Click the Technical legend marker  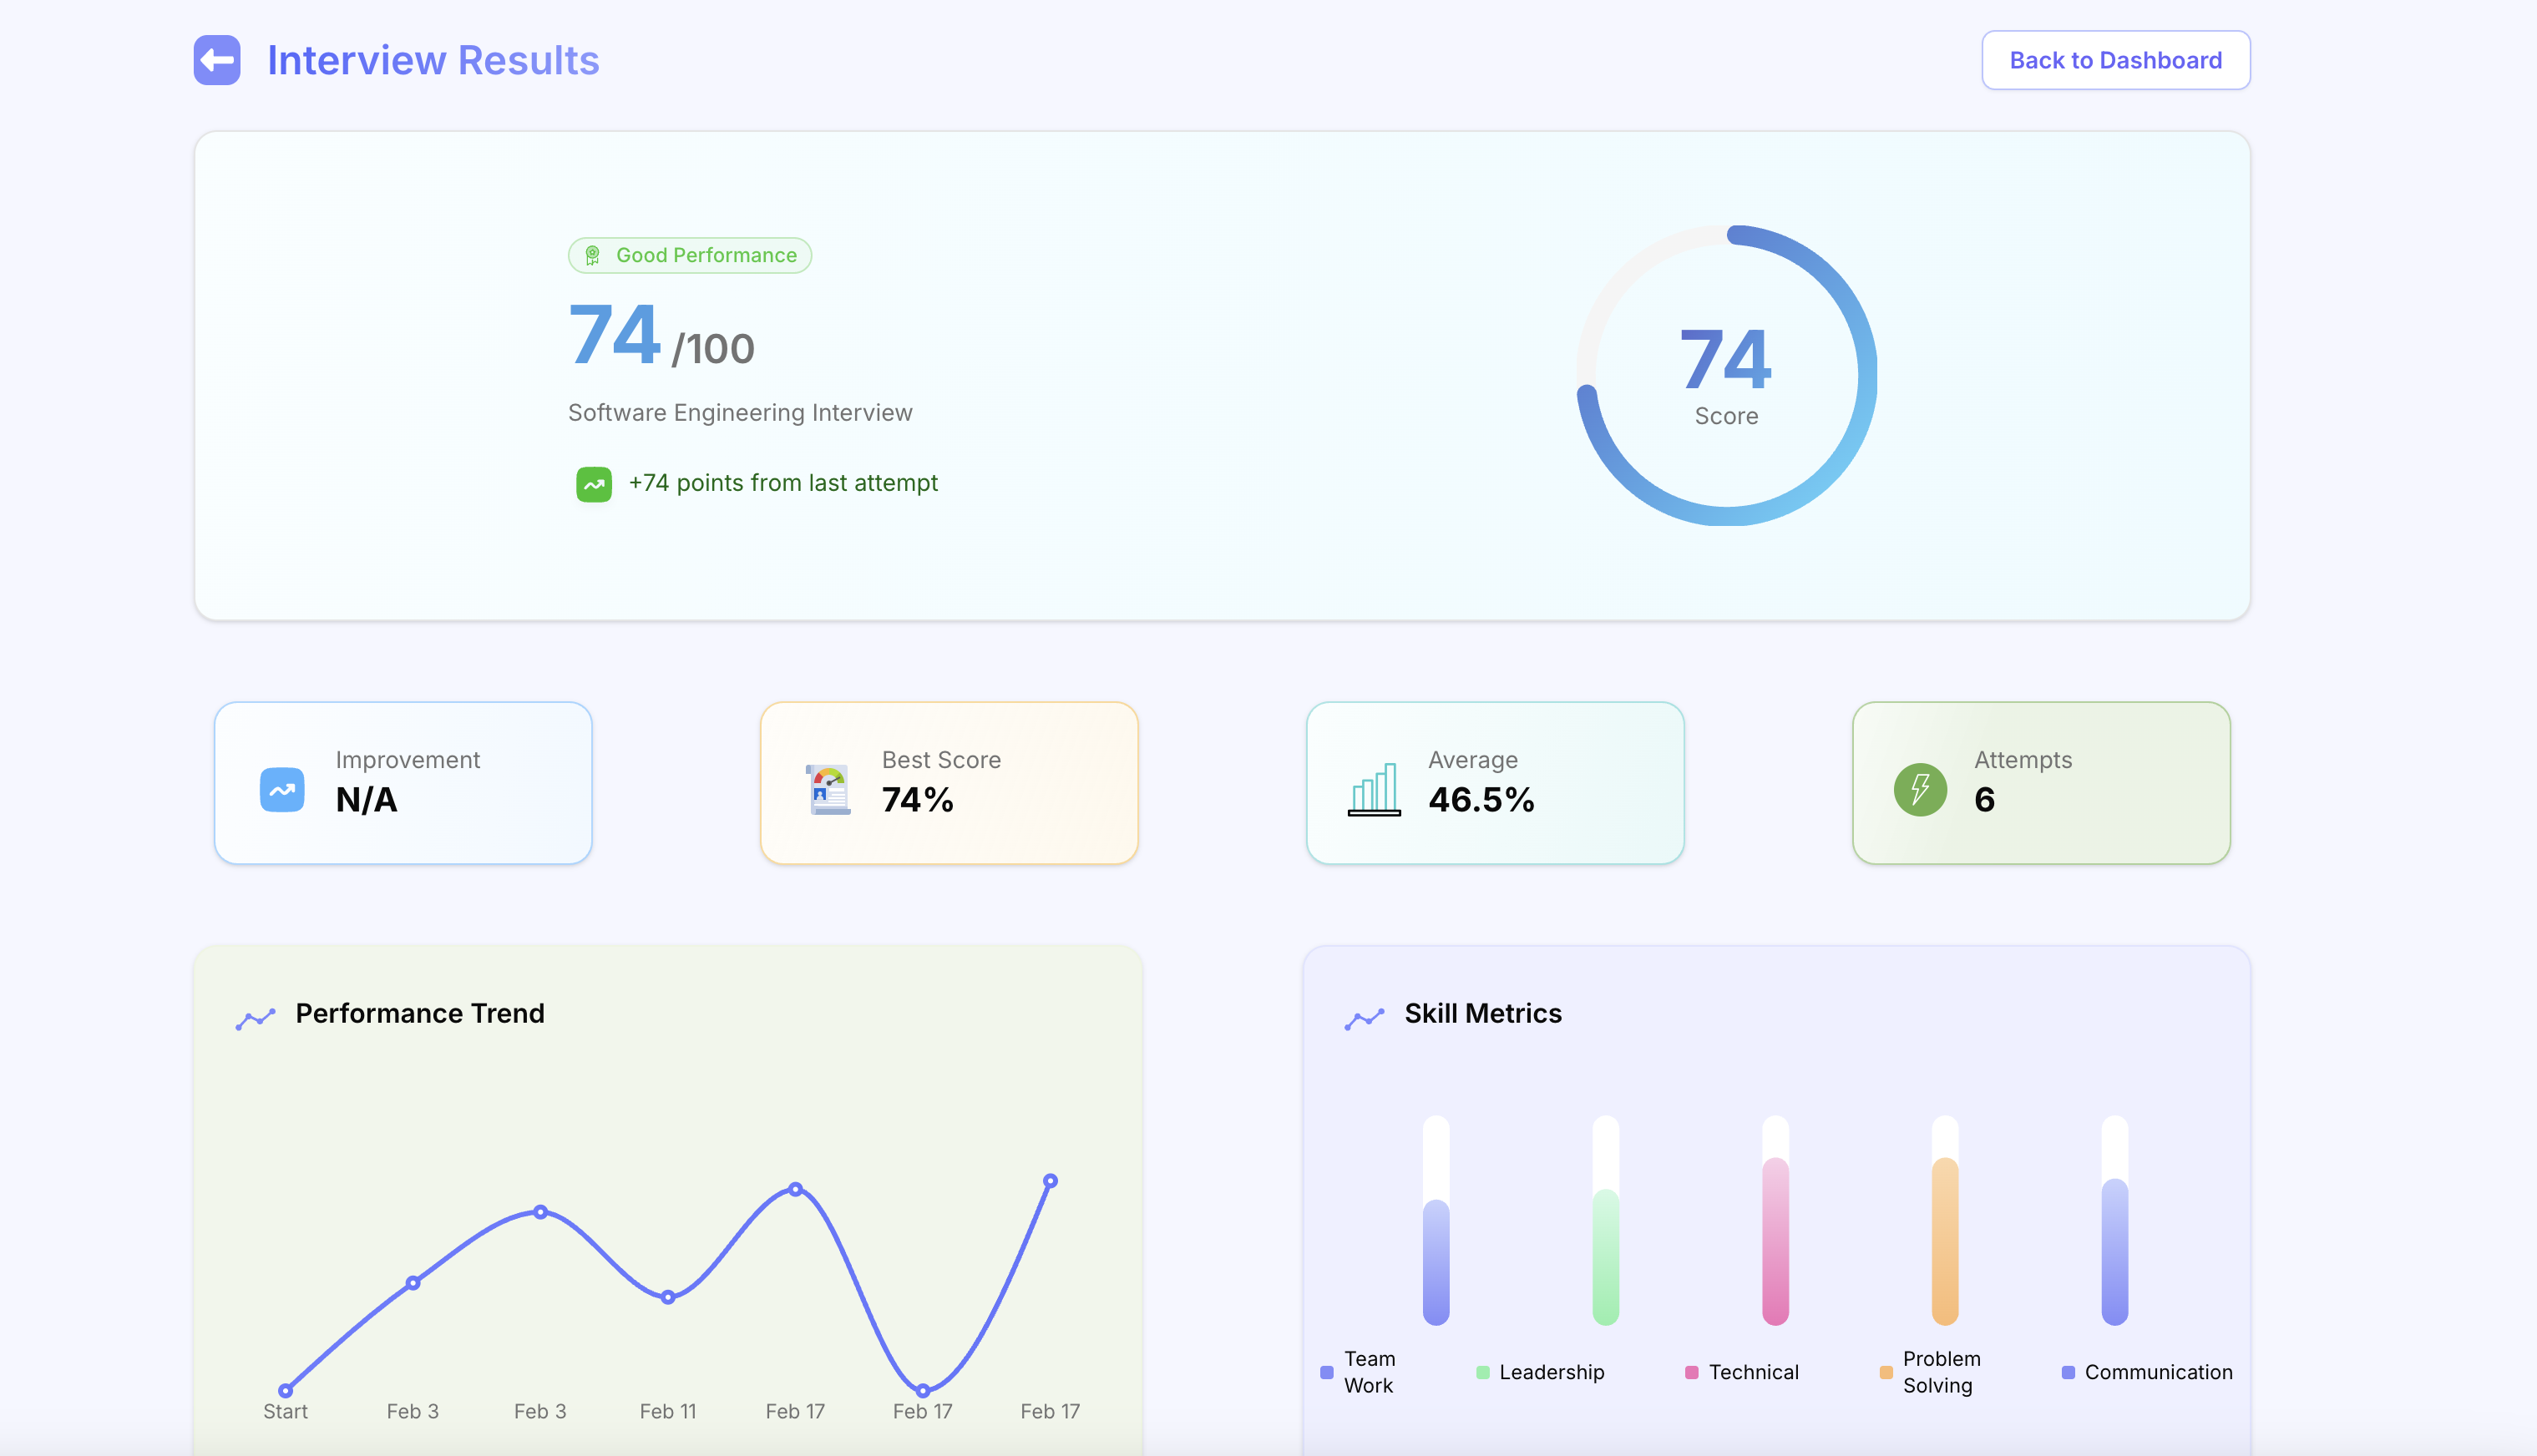(x=1691, y=1372)
